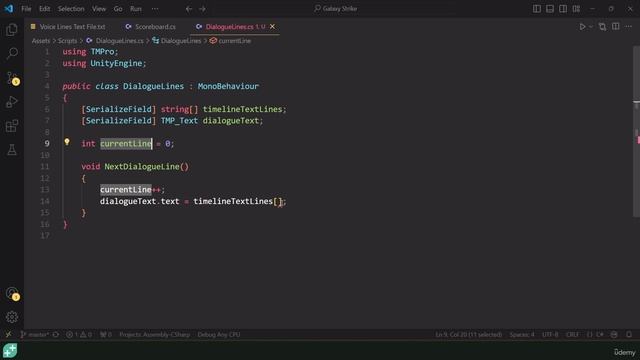Toggle the secondary side bar layout icon
The width and height of the screenshot is (640, 360).
click(x=563, y=9)
